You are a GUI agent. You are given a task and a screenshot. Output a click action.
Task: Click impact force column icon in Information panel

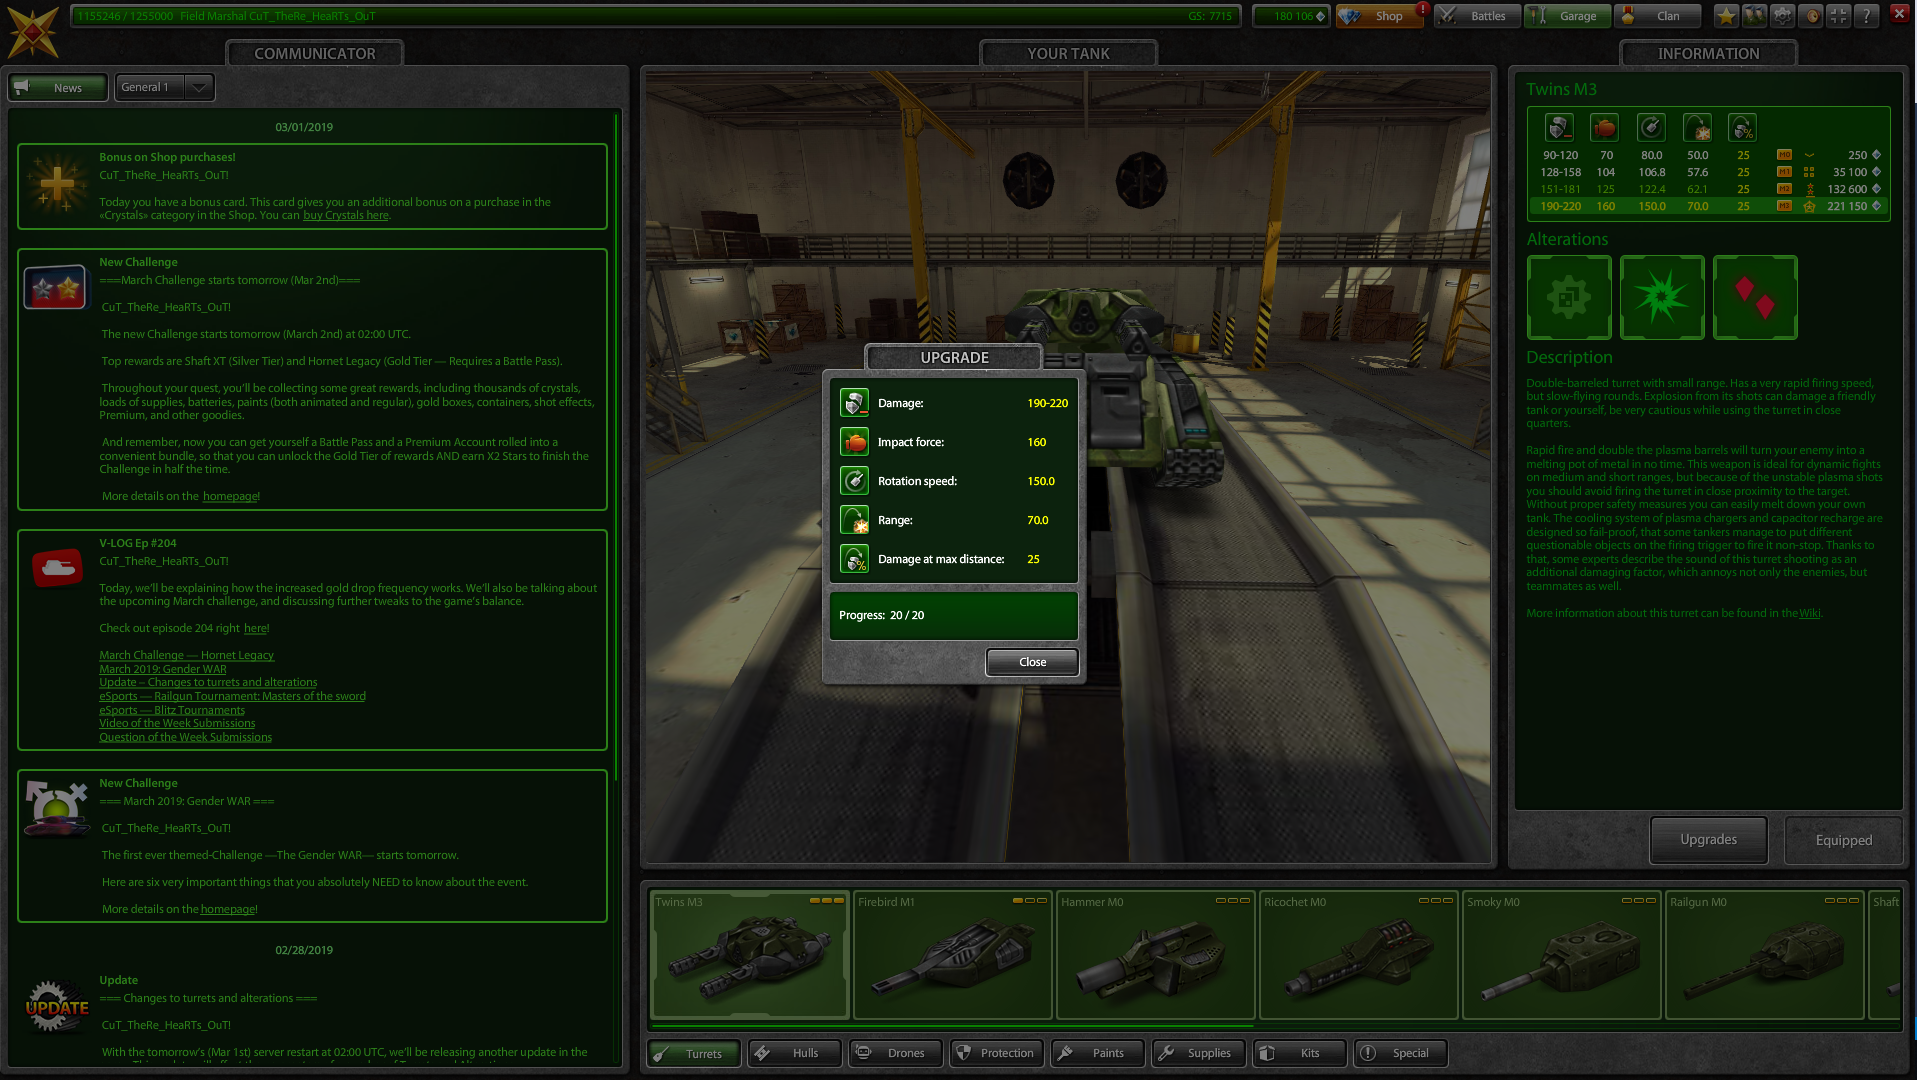[1605, 128]
